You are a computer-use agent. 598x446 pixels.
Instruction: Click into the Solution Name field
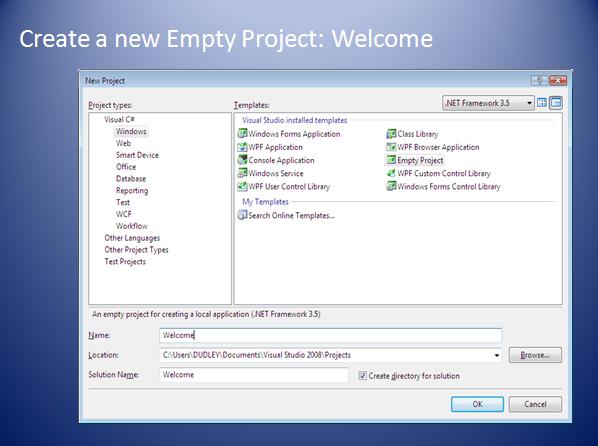pyautogui.click(x=254, y=375)
